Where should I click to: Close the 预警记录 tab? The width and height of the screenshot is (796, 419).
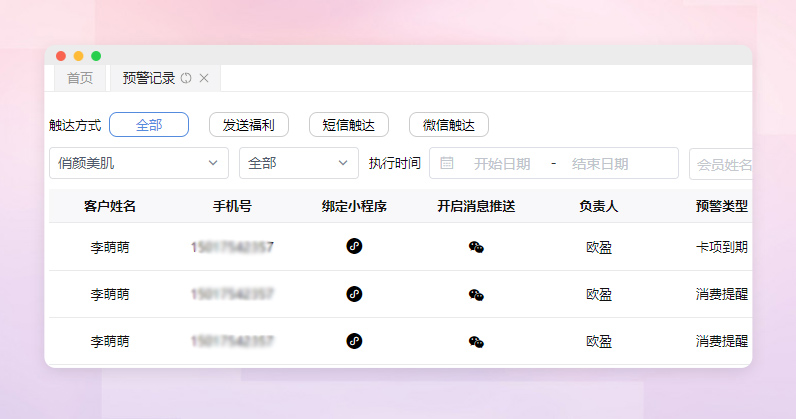[x=204, y=78]
